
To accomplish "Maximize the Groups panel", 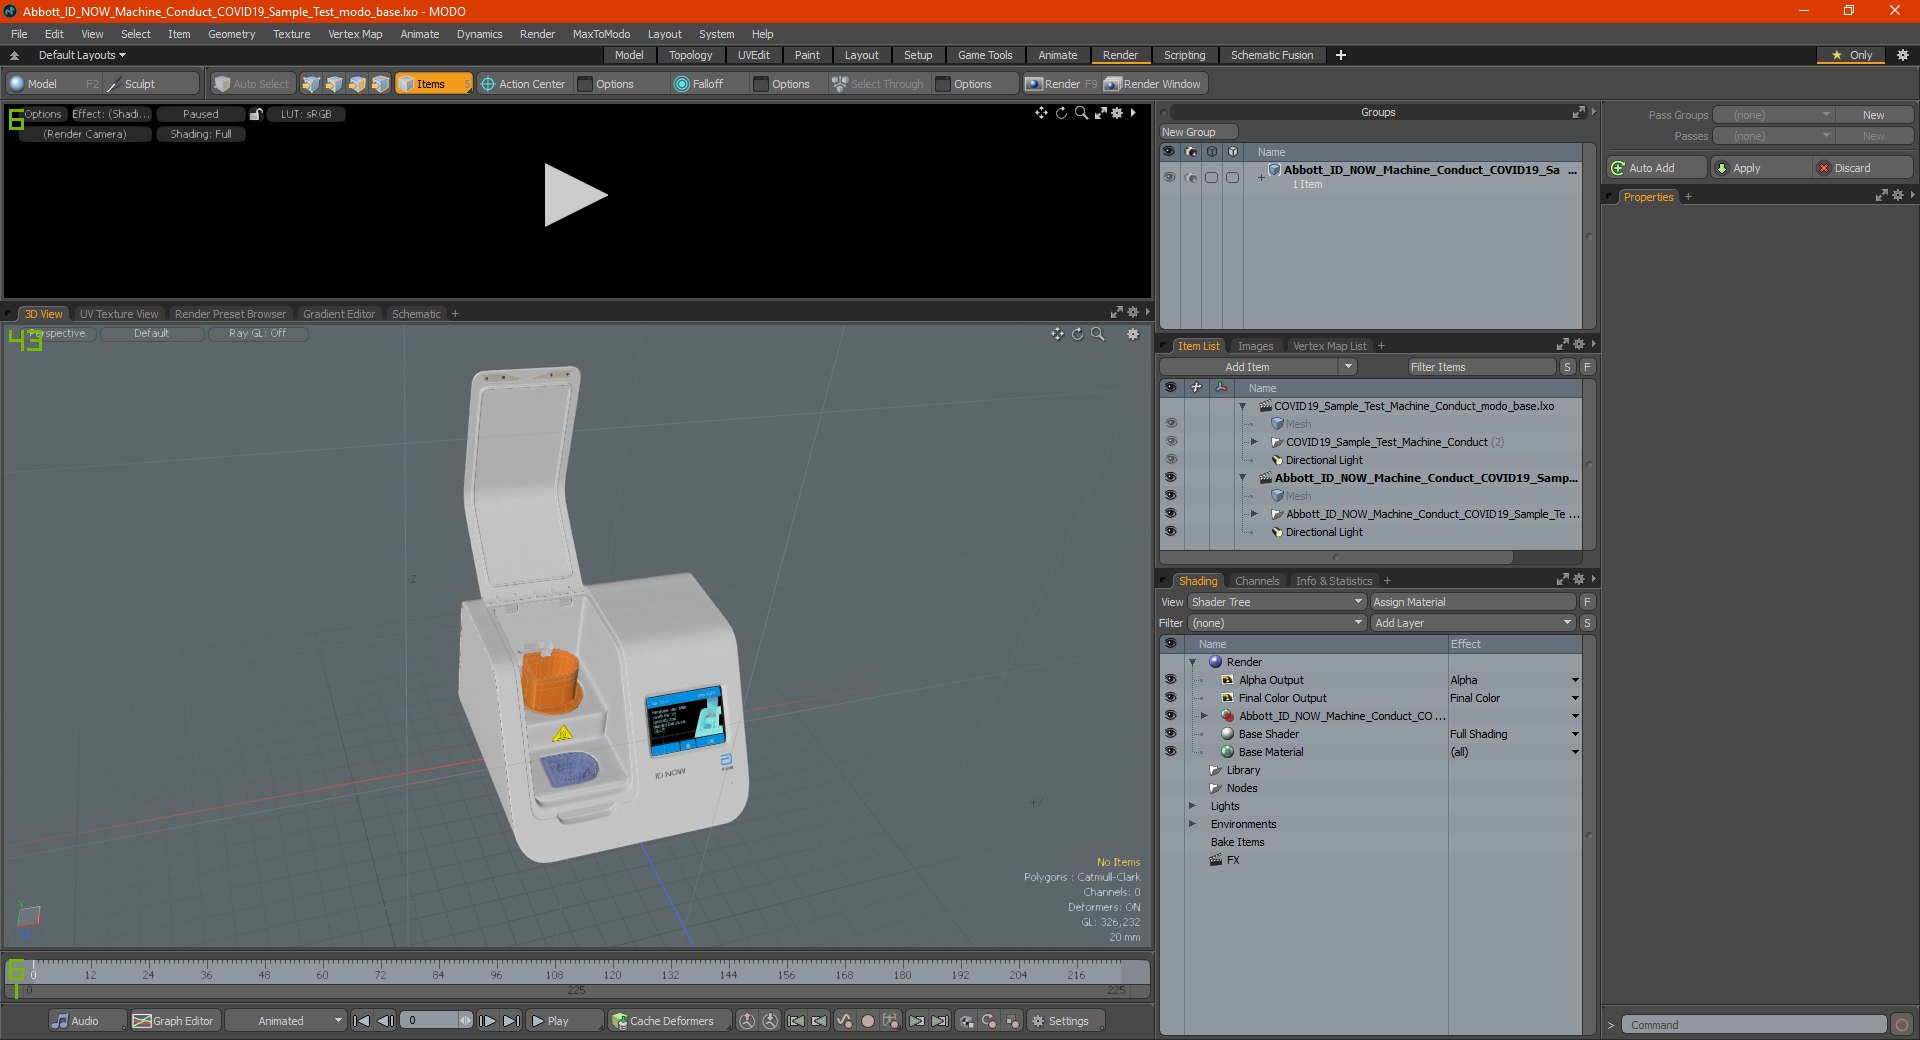I will (1579, 112).
